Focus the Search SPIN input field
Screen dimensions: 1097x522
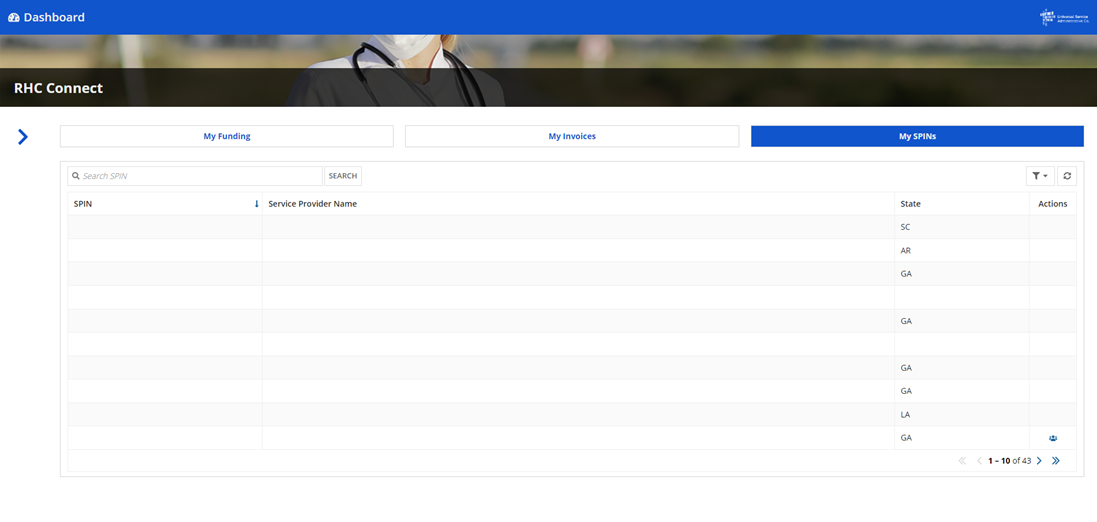200,176
